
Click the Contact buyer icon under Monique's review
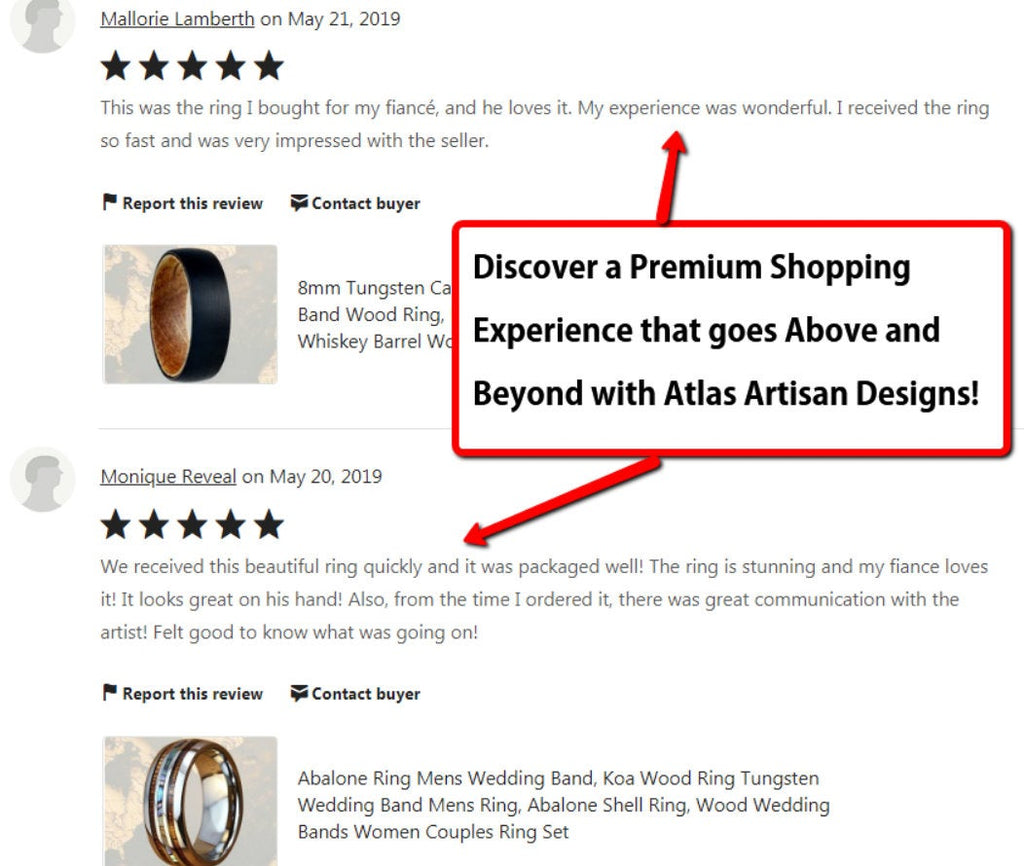(x=299, y=693)
